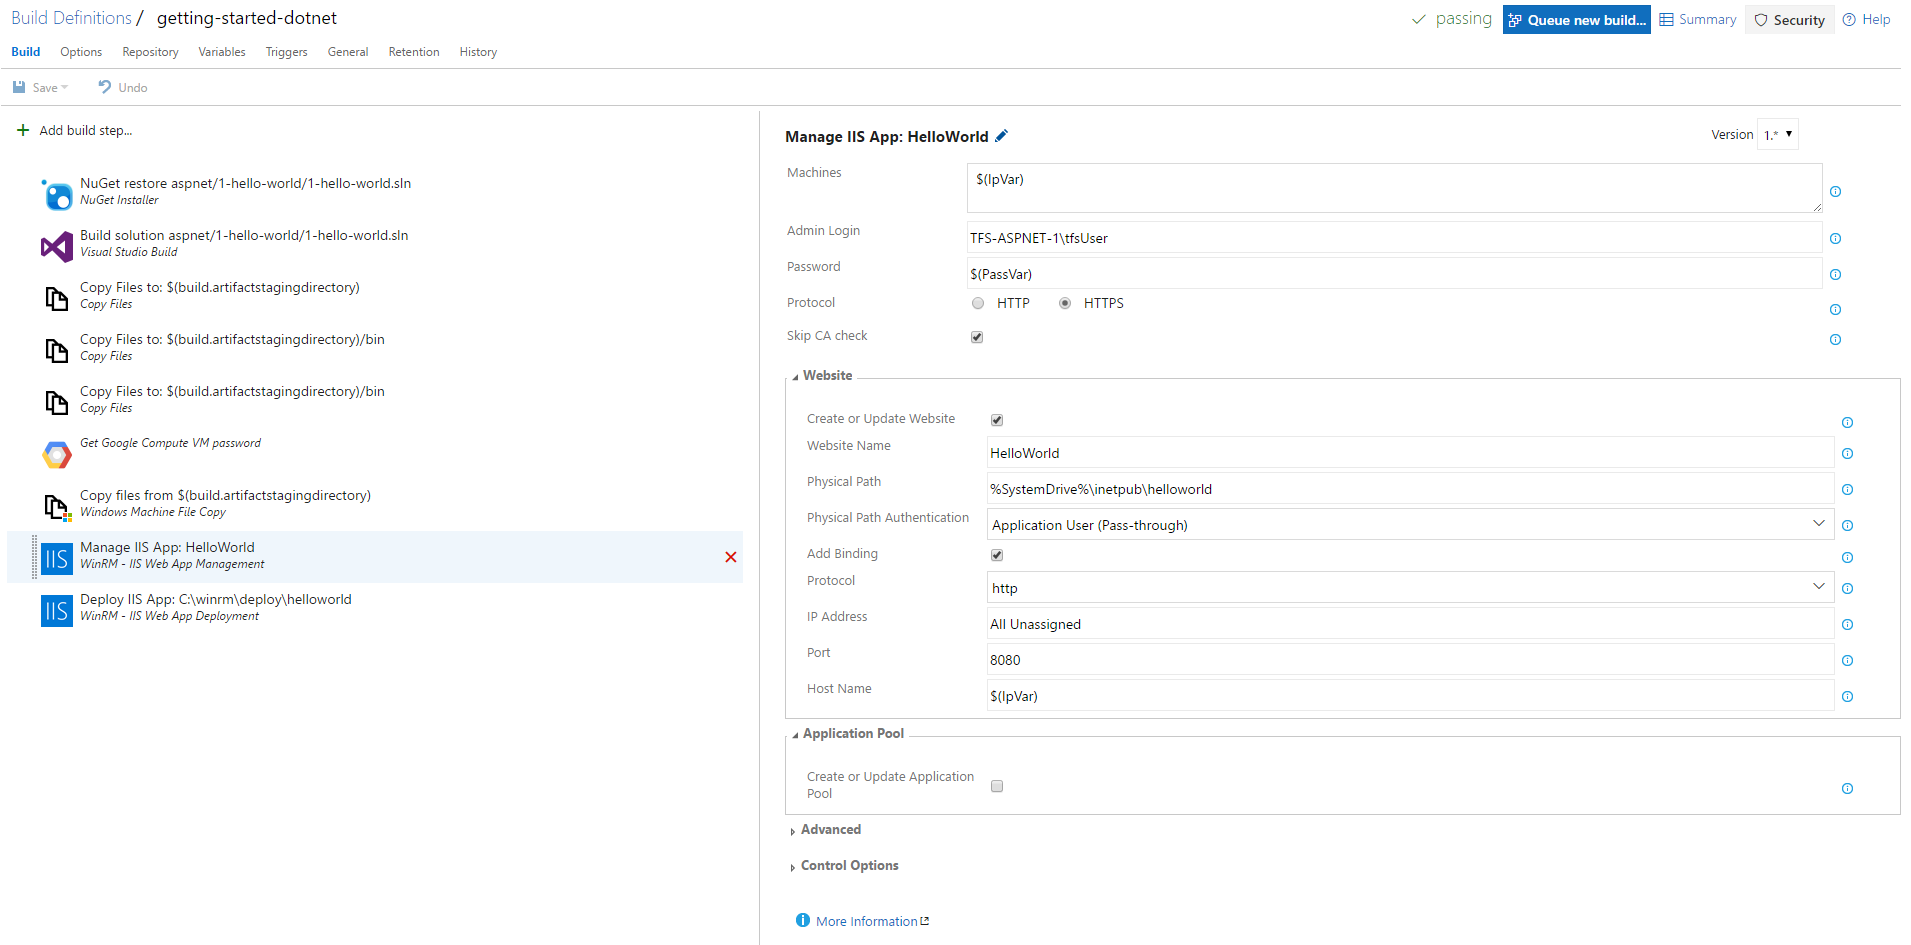Open the Help link
The width and height of the screenshot is (1911, 945).
click(x=1866, y=19)
